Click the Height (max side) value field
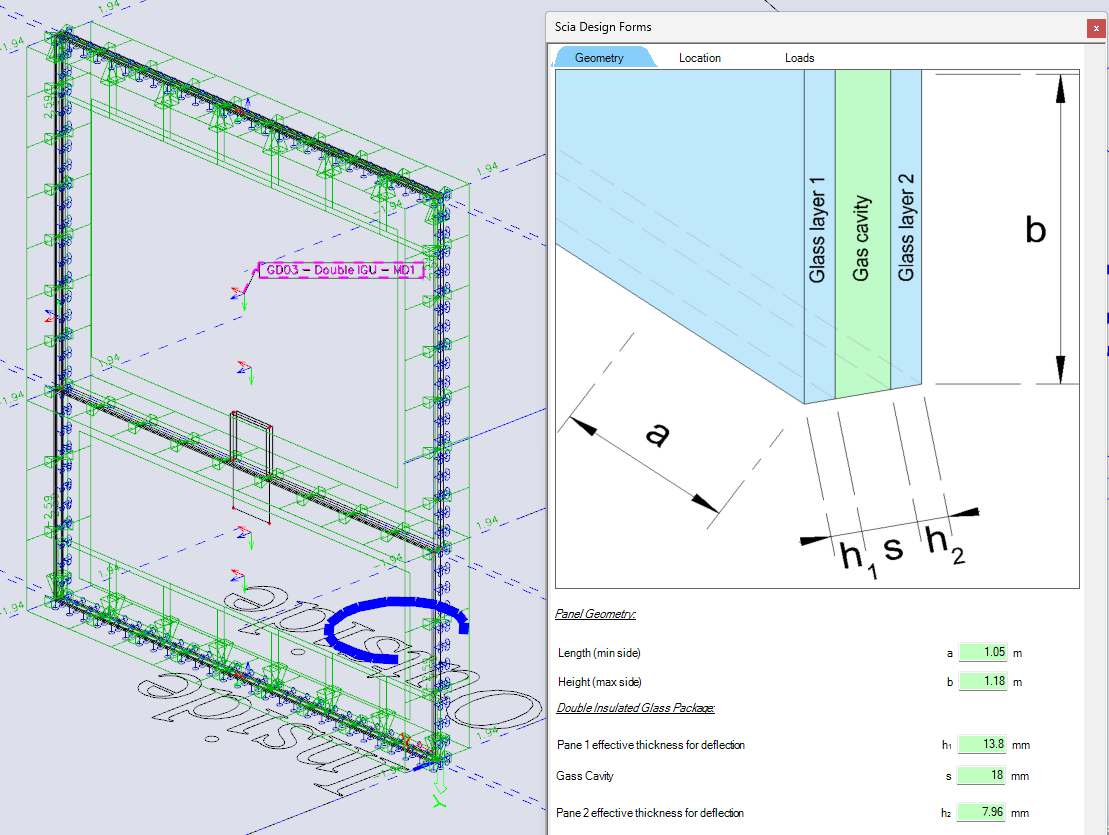 click(x=984, y=681)
